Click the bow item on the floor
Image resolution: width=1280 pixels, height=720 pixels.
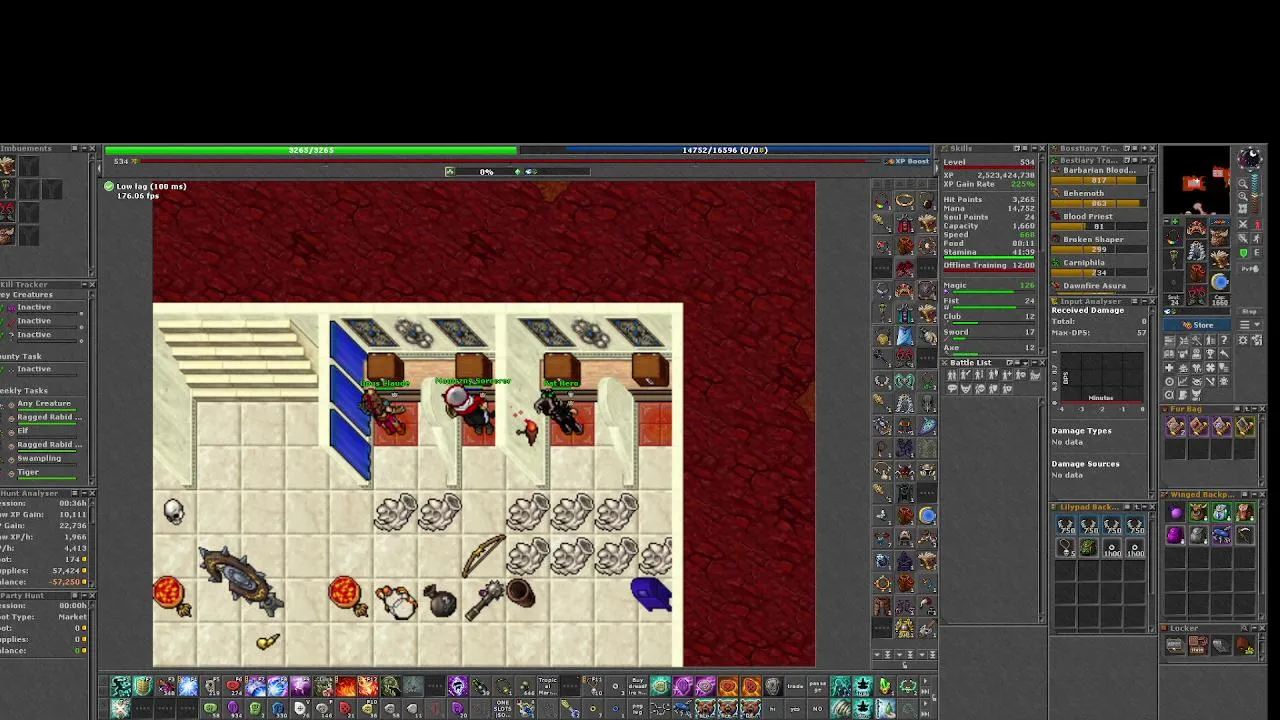[484, 555]
